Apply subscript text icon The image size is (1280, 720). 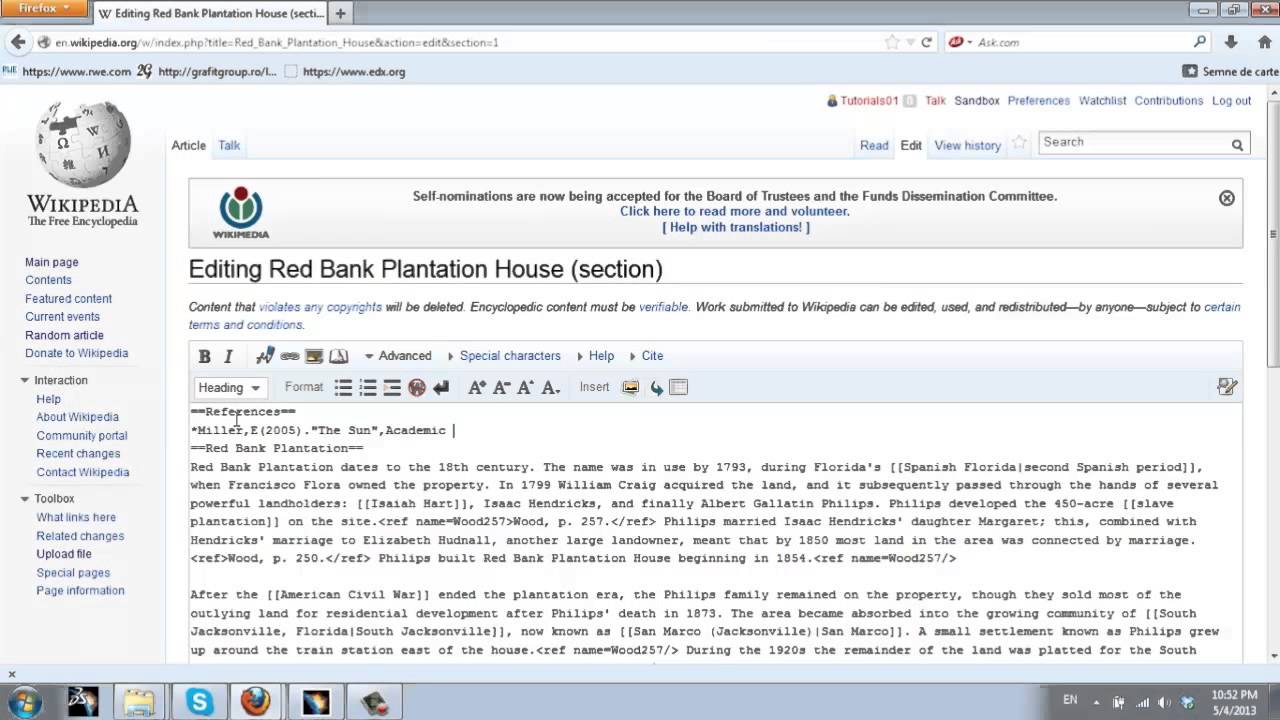[550, 388]
